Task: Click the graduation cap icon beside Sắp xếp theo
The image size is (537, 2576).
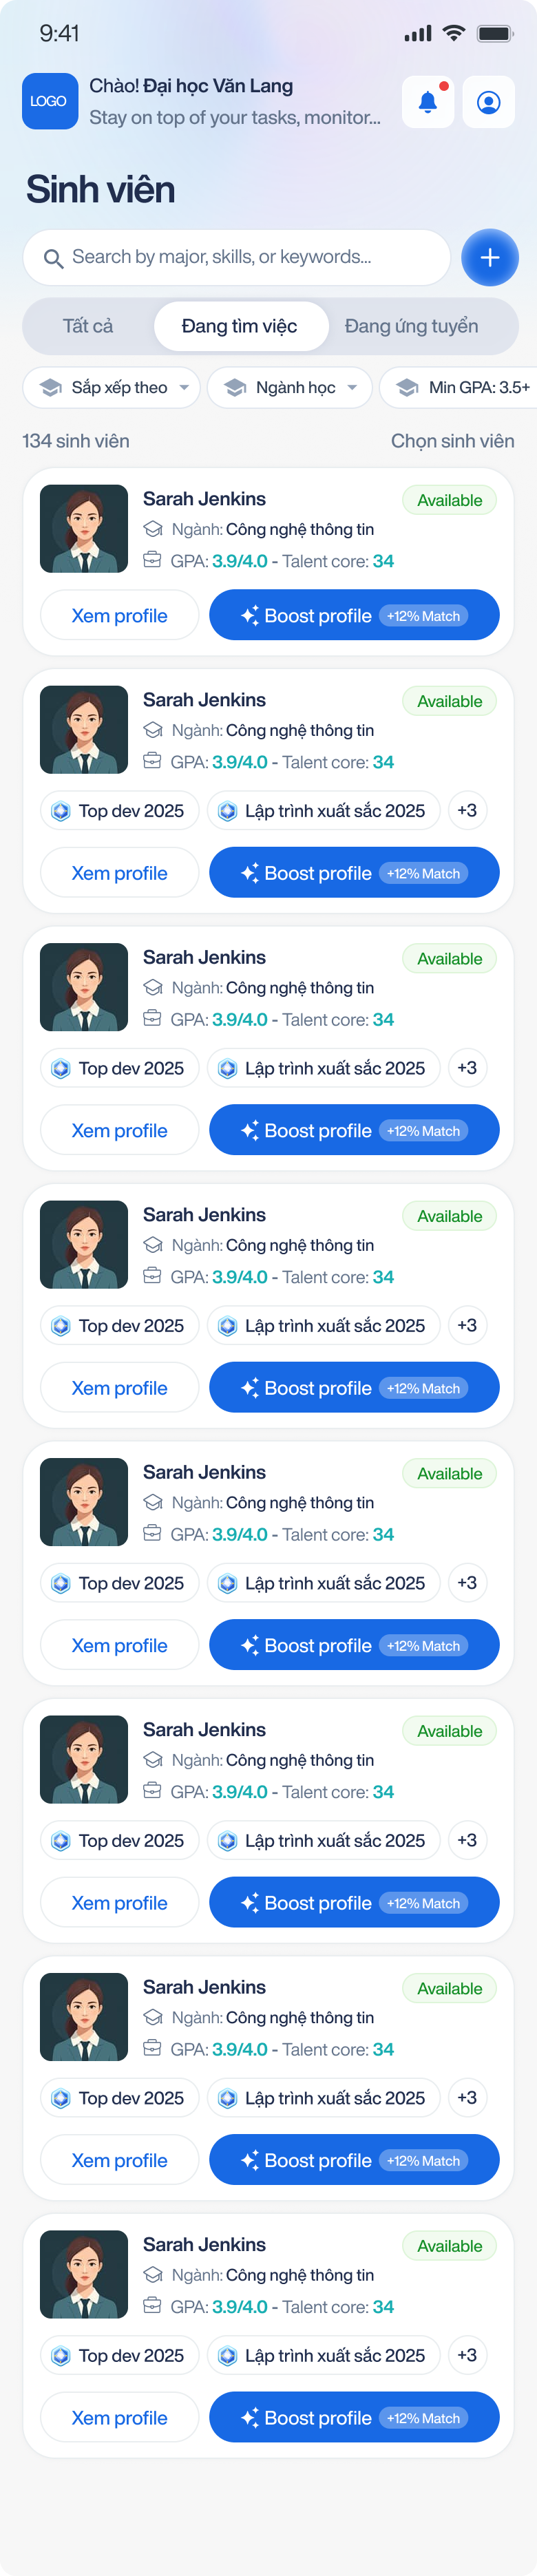Action: coord(51,388)
